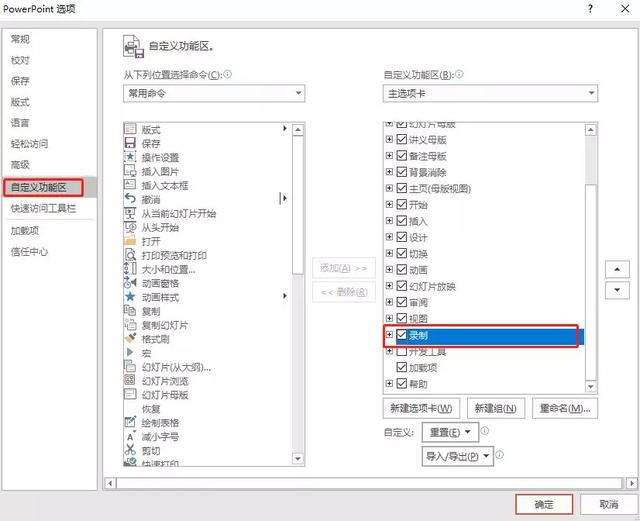Screen dimensions: 640x521
Task: Toggle the 开始 tab checkbox
Action: pyautogui.click(x=402, y=204)
